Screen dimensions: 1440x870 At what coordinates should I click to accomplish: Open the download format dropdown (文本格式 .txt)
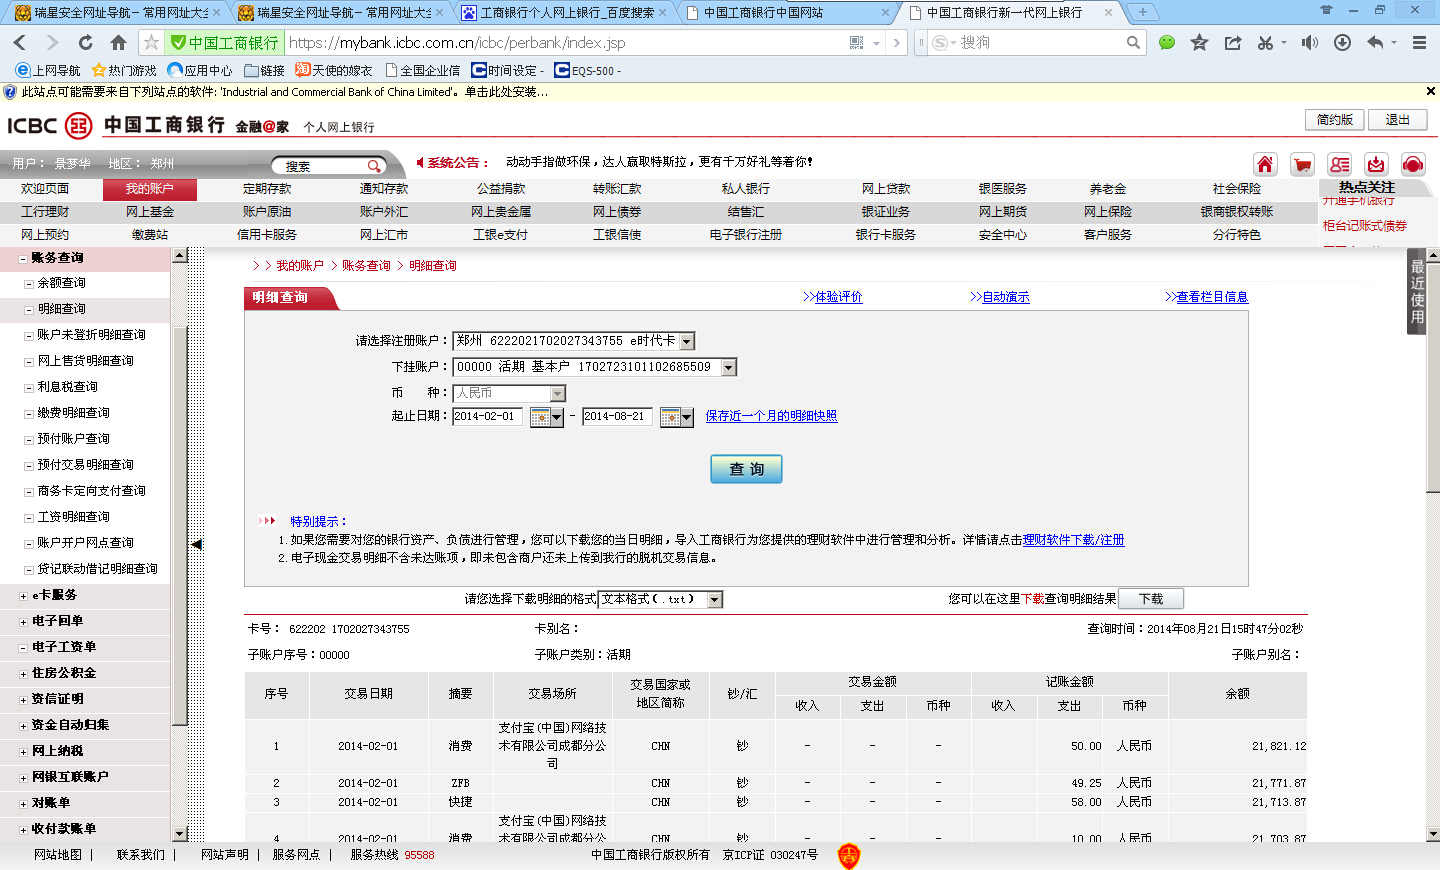click(714, 600)
